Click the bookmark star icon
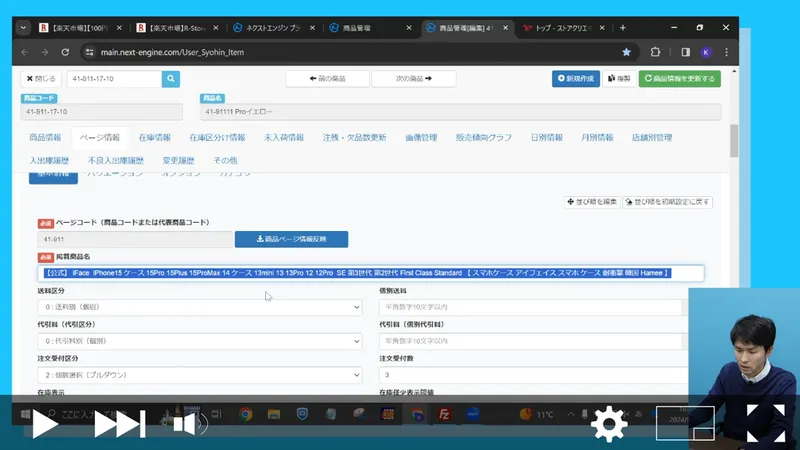Screen dimensions: 800x450 pyautogui.click(x=627, y=52)
